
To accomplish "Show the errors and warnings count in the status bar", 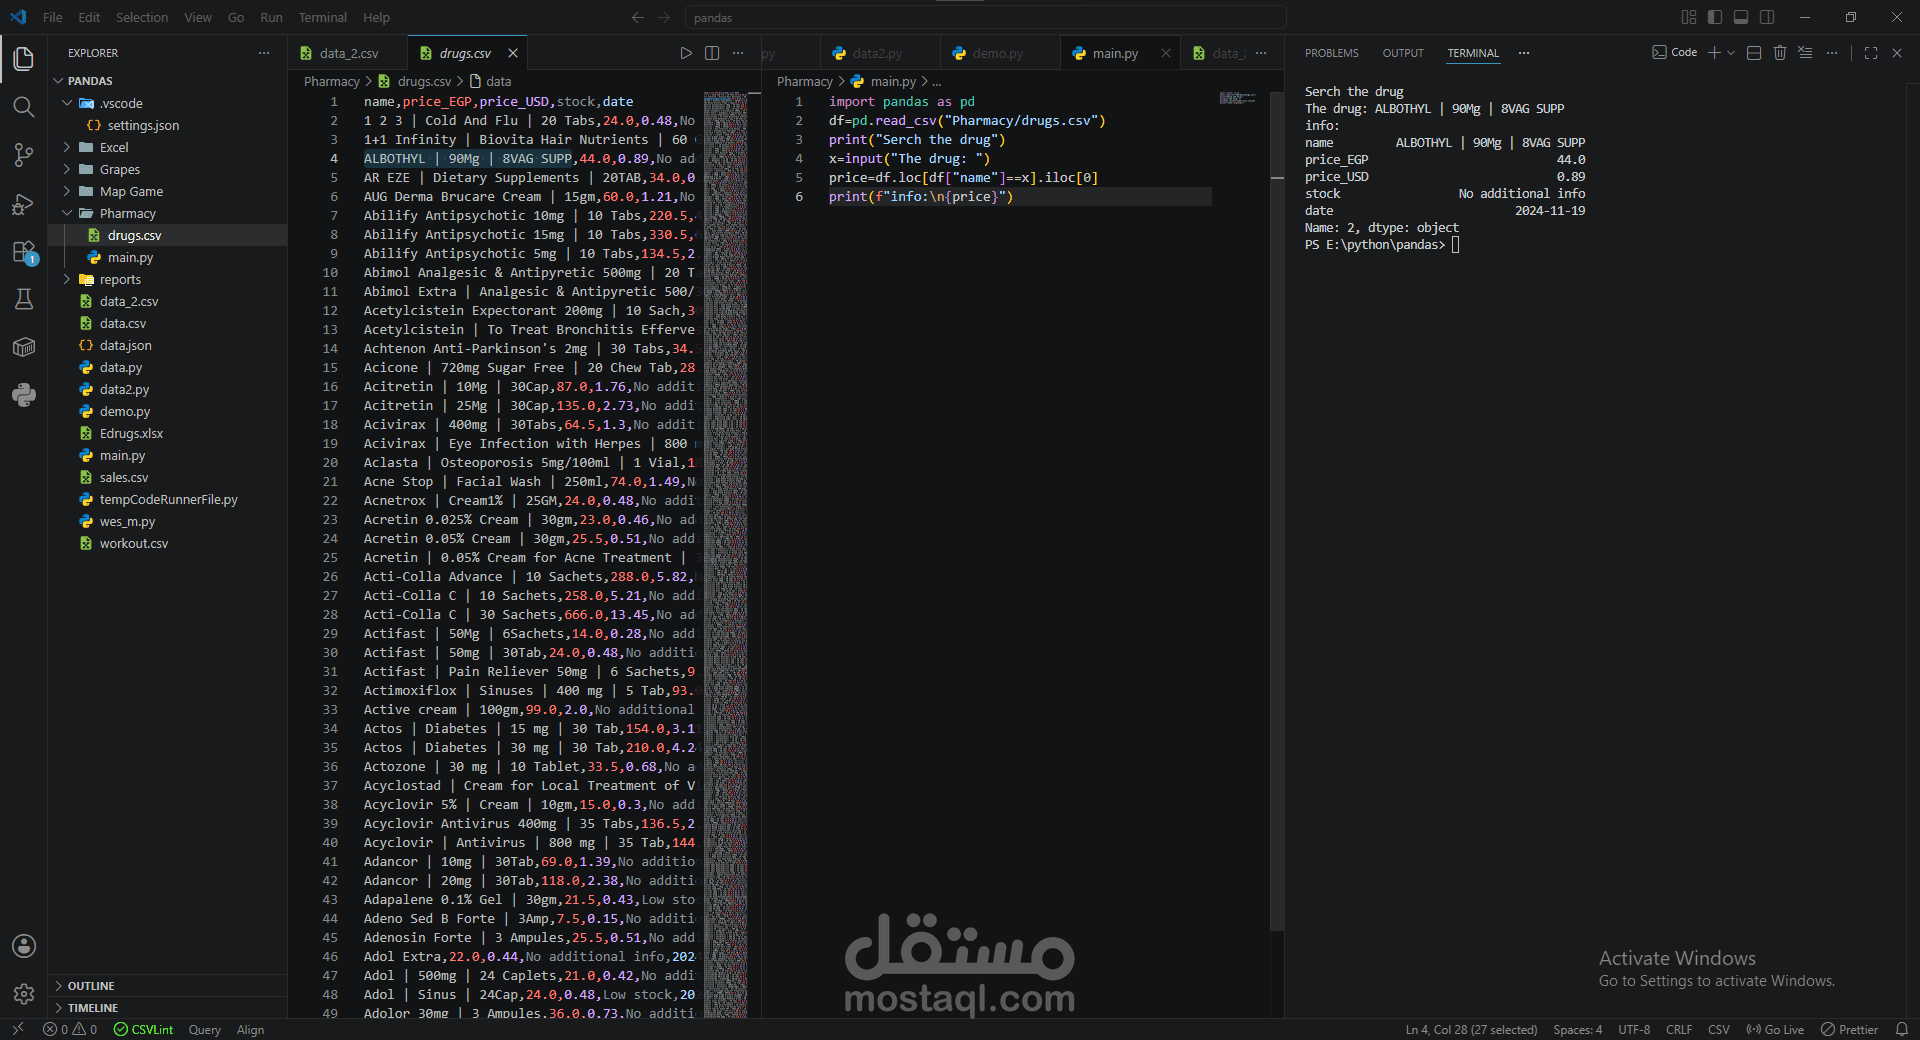I will coord(70,1030).
